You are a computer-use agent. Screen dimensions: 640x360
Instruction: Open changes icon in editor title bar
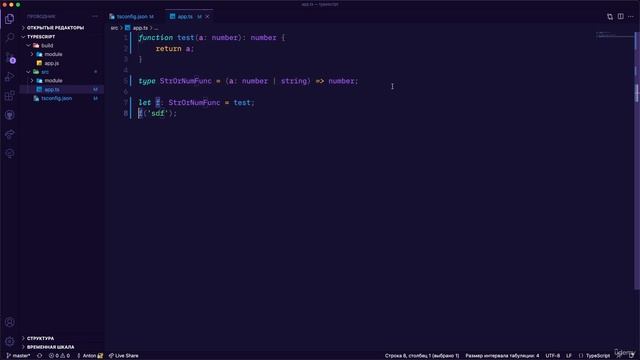coord(610,16)
